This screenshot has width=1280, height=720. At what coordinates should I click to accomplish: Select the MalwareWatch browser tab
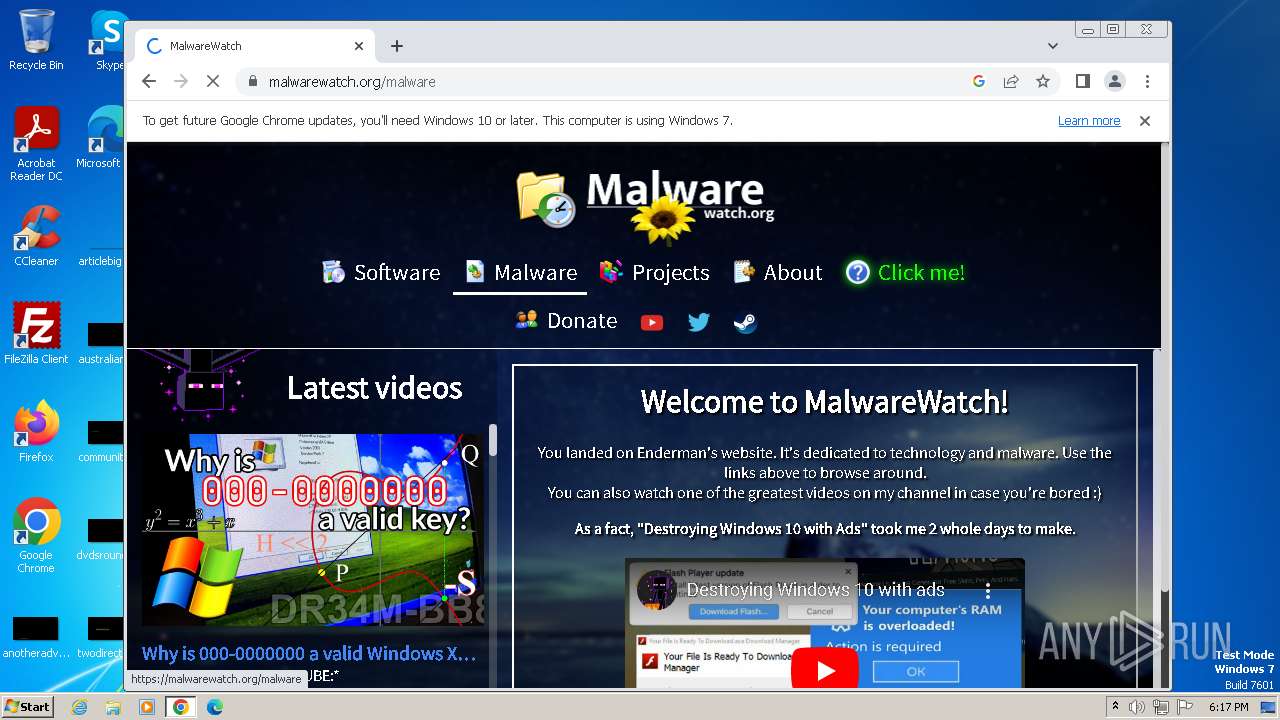(255, 46)
